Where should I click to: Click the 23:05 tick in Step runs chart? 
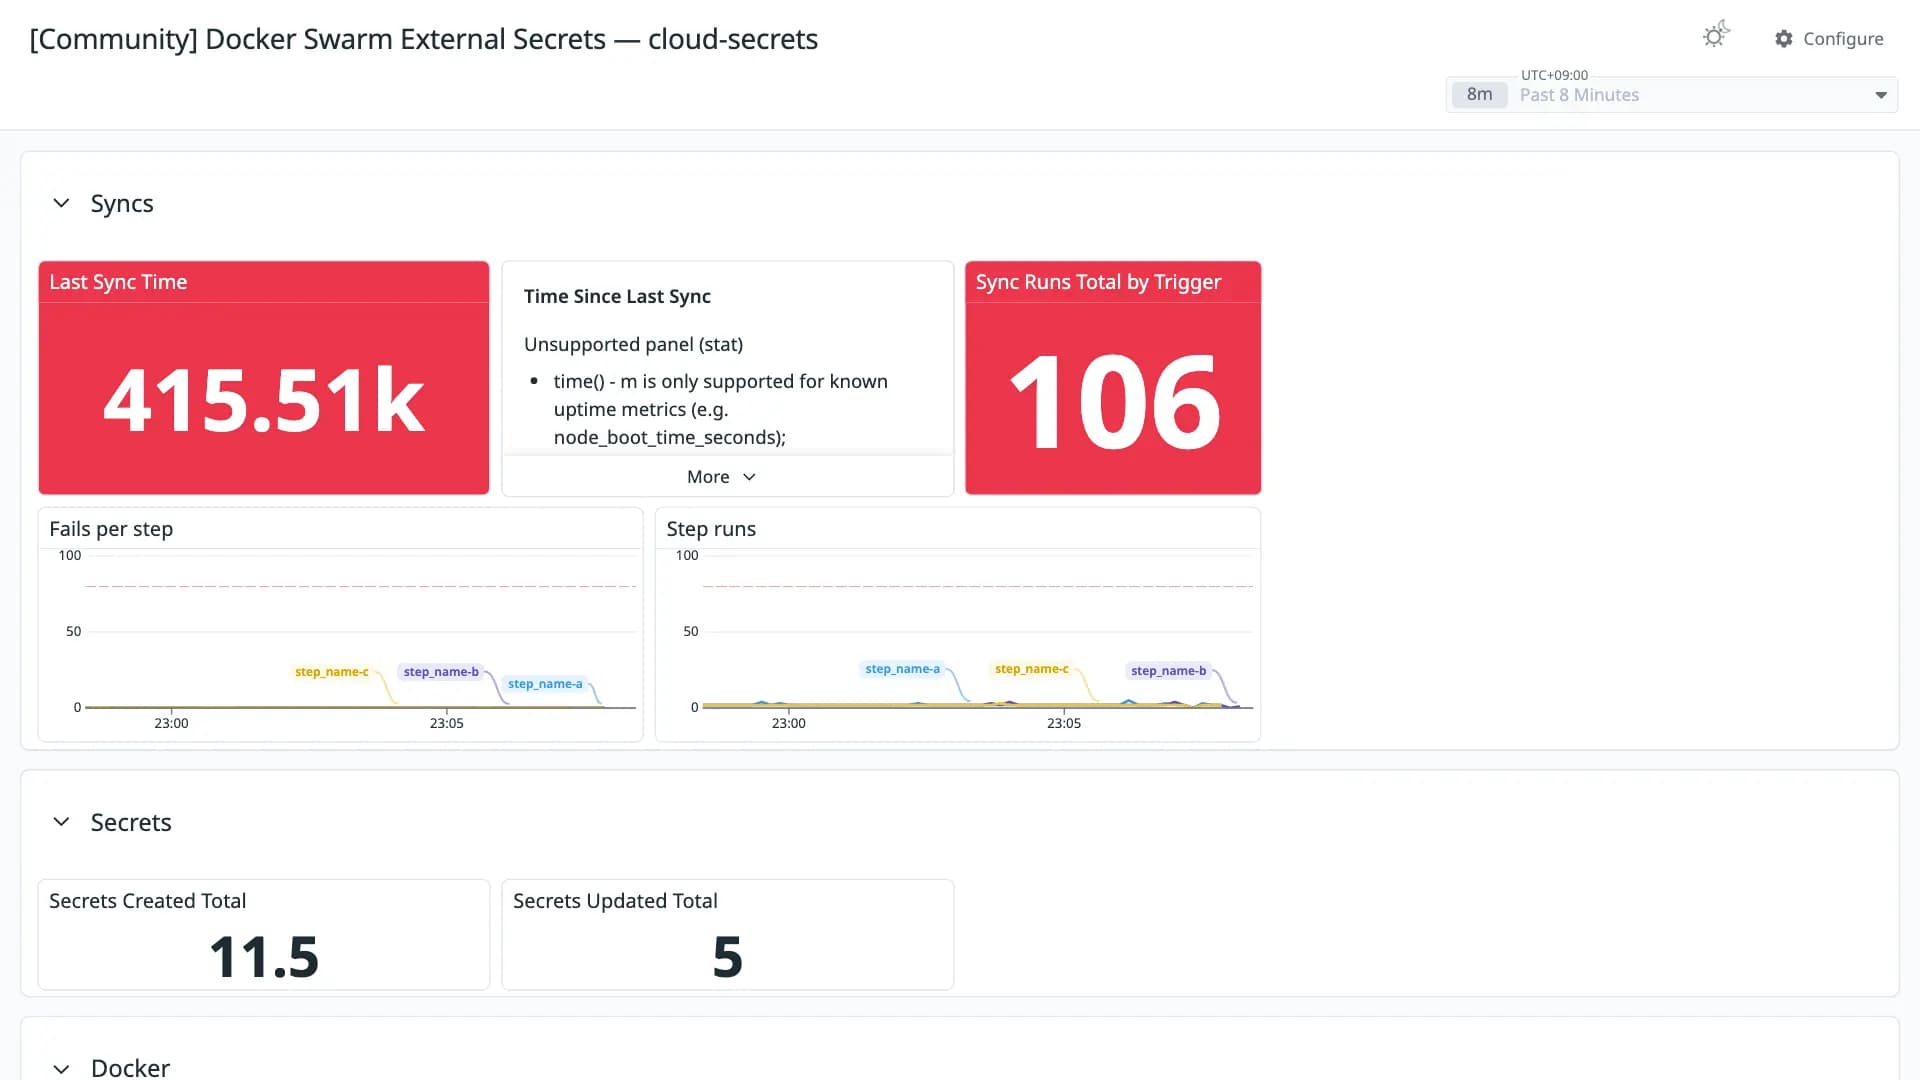click(x=1063, y=723)
